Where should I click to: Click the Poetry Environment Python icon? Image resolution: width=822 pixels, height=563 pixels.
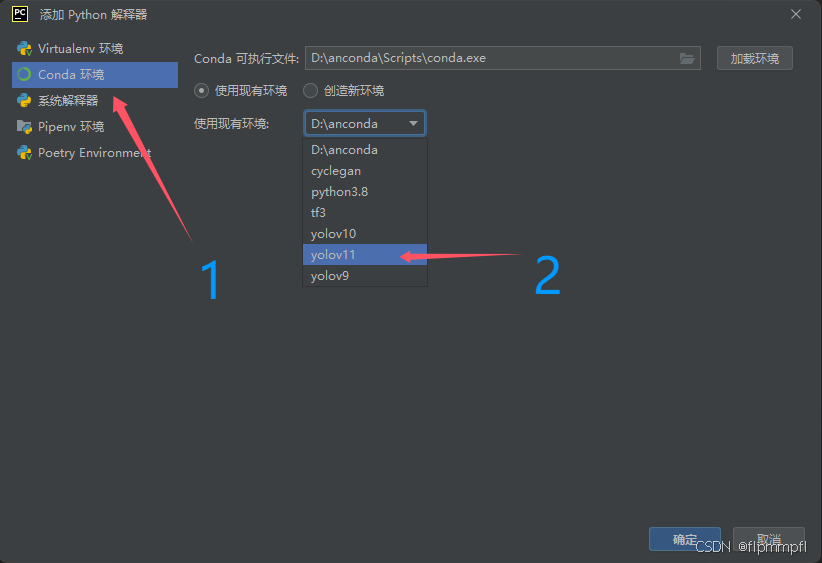click(x=24, y=153)
